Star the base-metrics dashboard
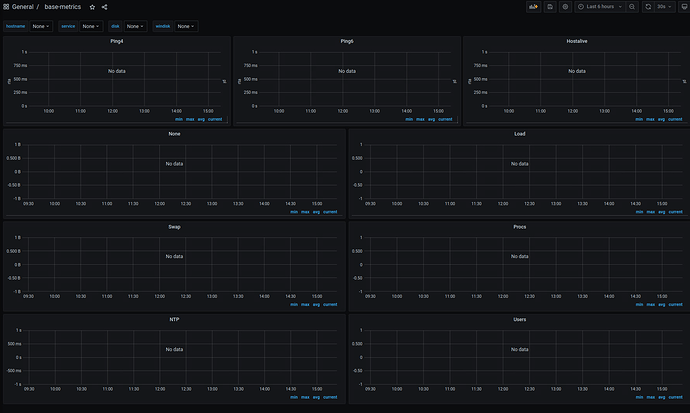The image size is (690, 413). click(92, 7)
